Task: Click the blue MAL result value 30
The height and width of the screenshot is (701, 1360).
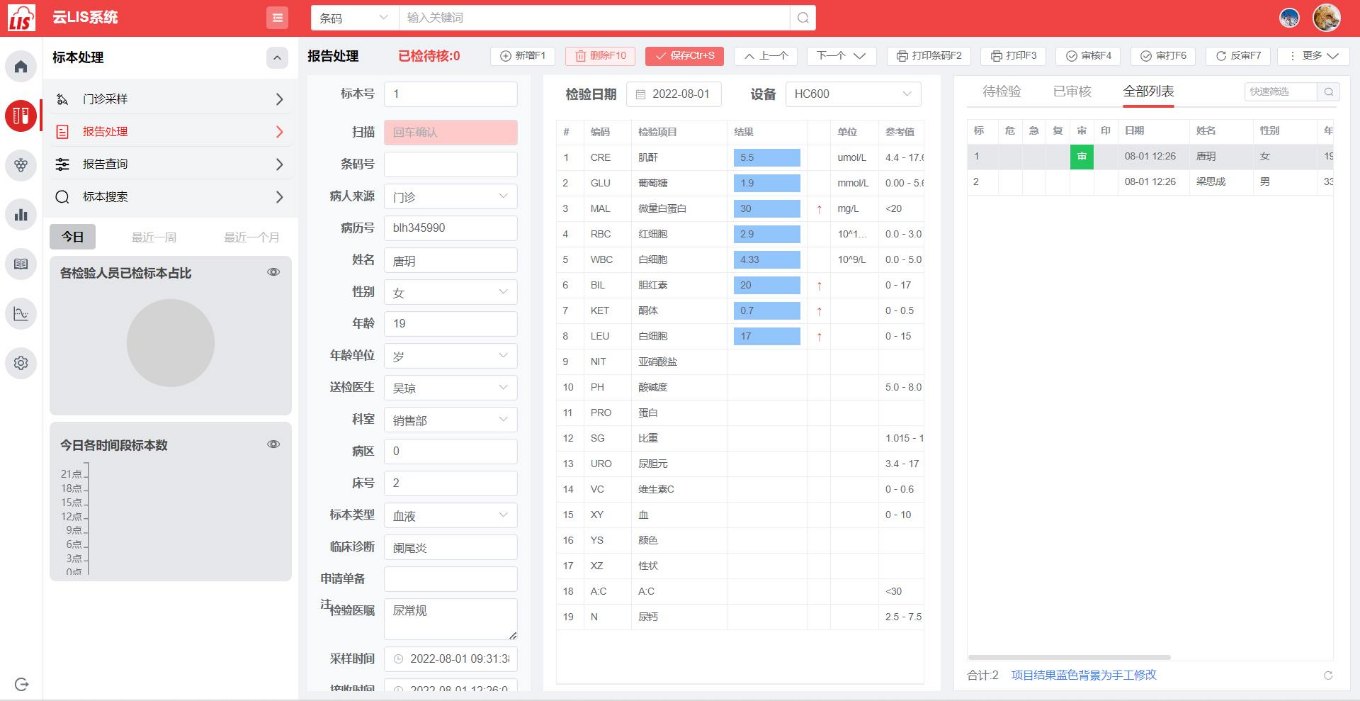Action: 767,209
